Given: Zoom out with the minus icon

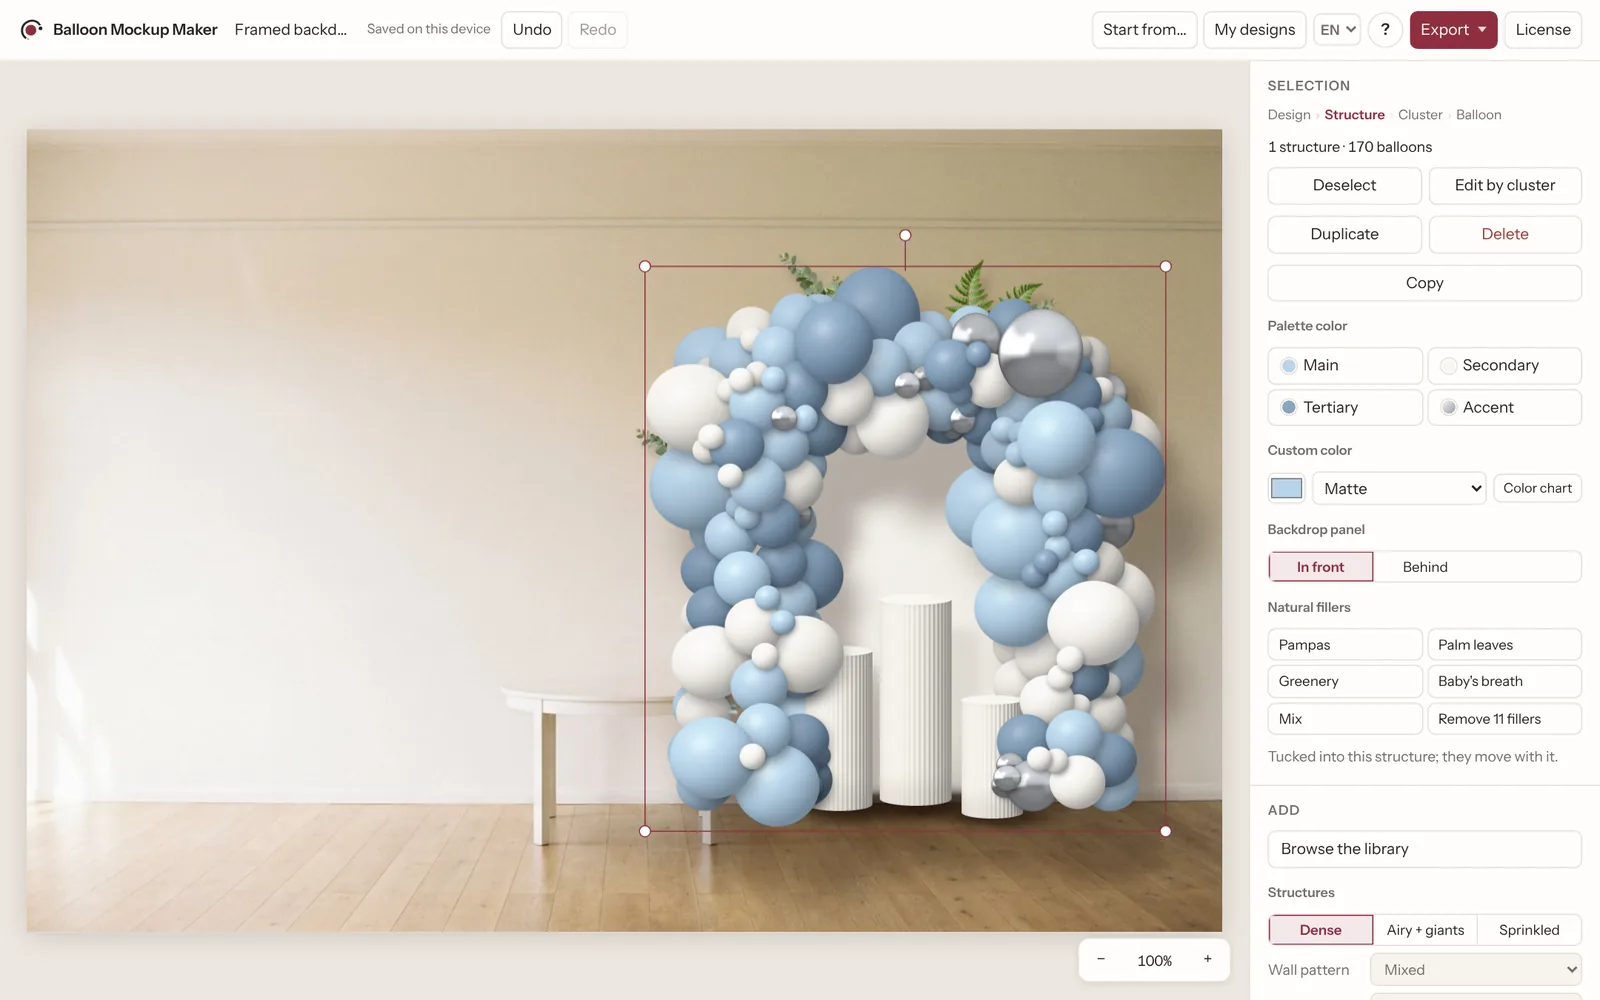Looking at the screenshot, I should tap(1101, 960).
